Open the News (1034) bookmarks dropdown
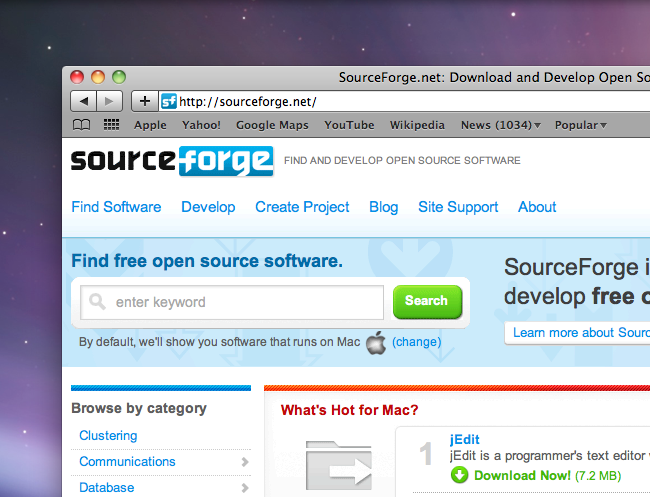 (x=501, y=125)
